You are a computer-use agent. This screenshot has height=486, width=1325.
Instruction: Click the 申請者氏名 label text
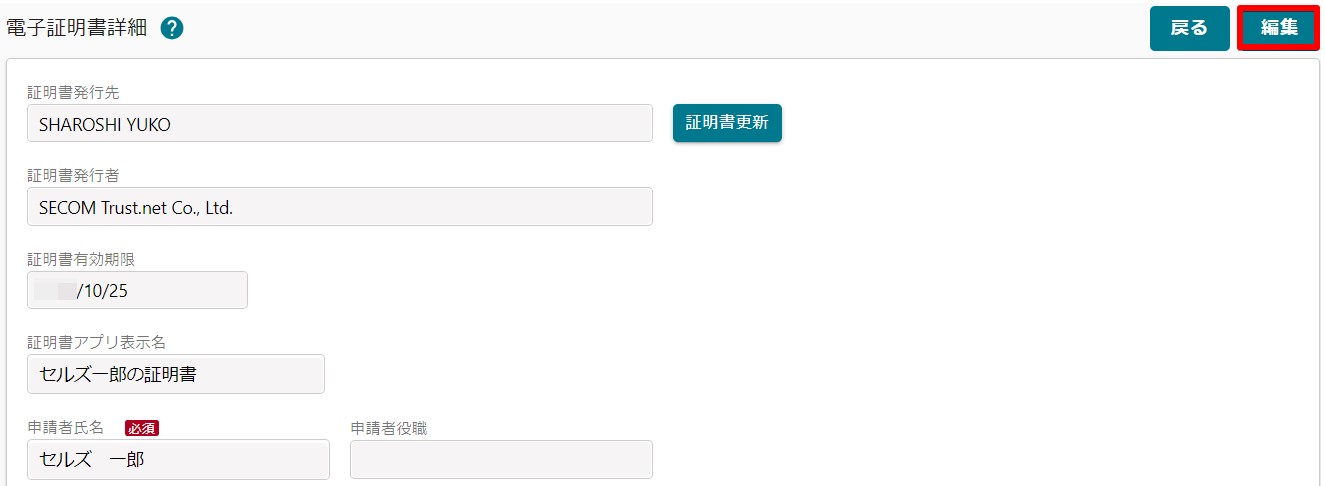tap(66, 428)
